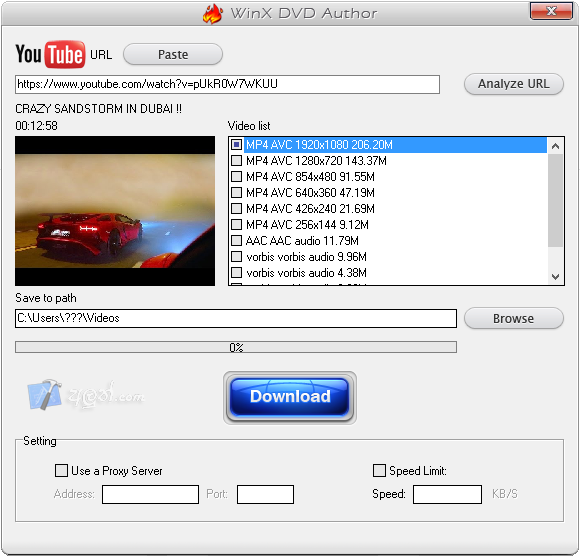Check MP4 AVC 1280x720 143.37M checkbox
The width and height of the screenshot is (580, 557).
[237, 161]
